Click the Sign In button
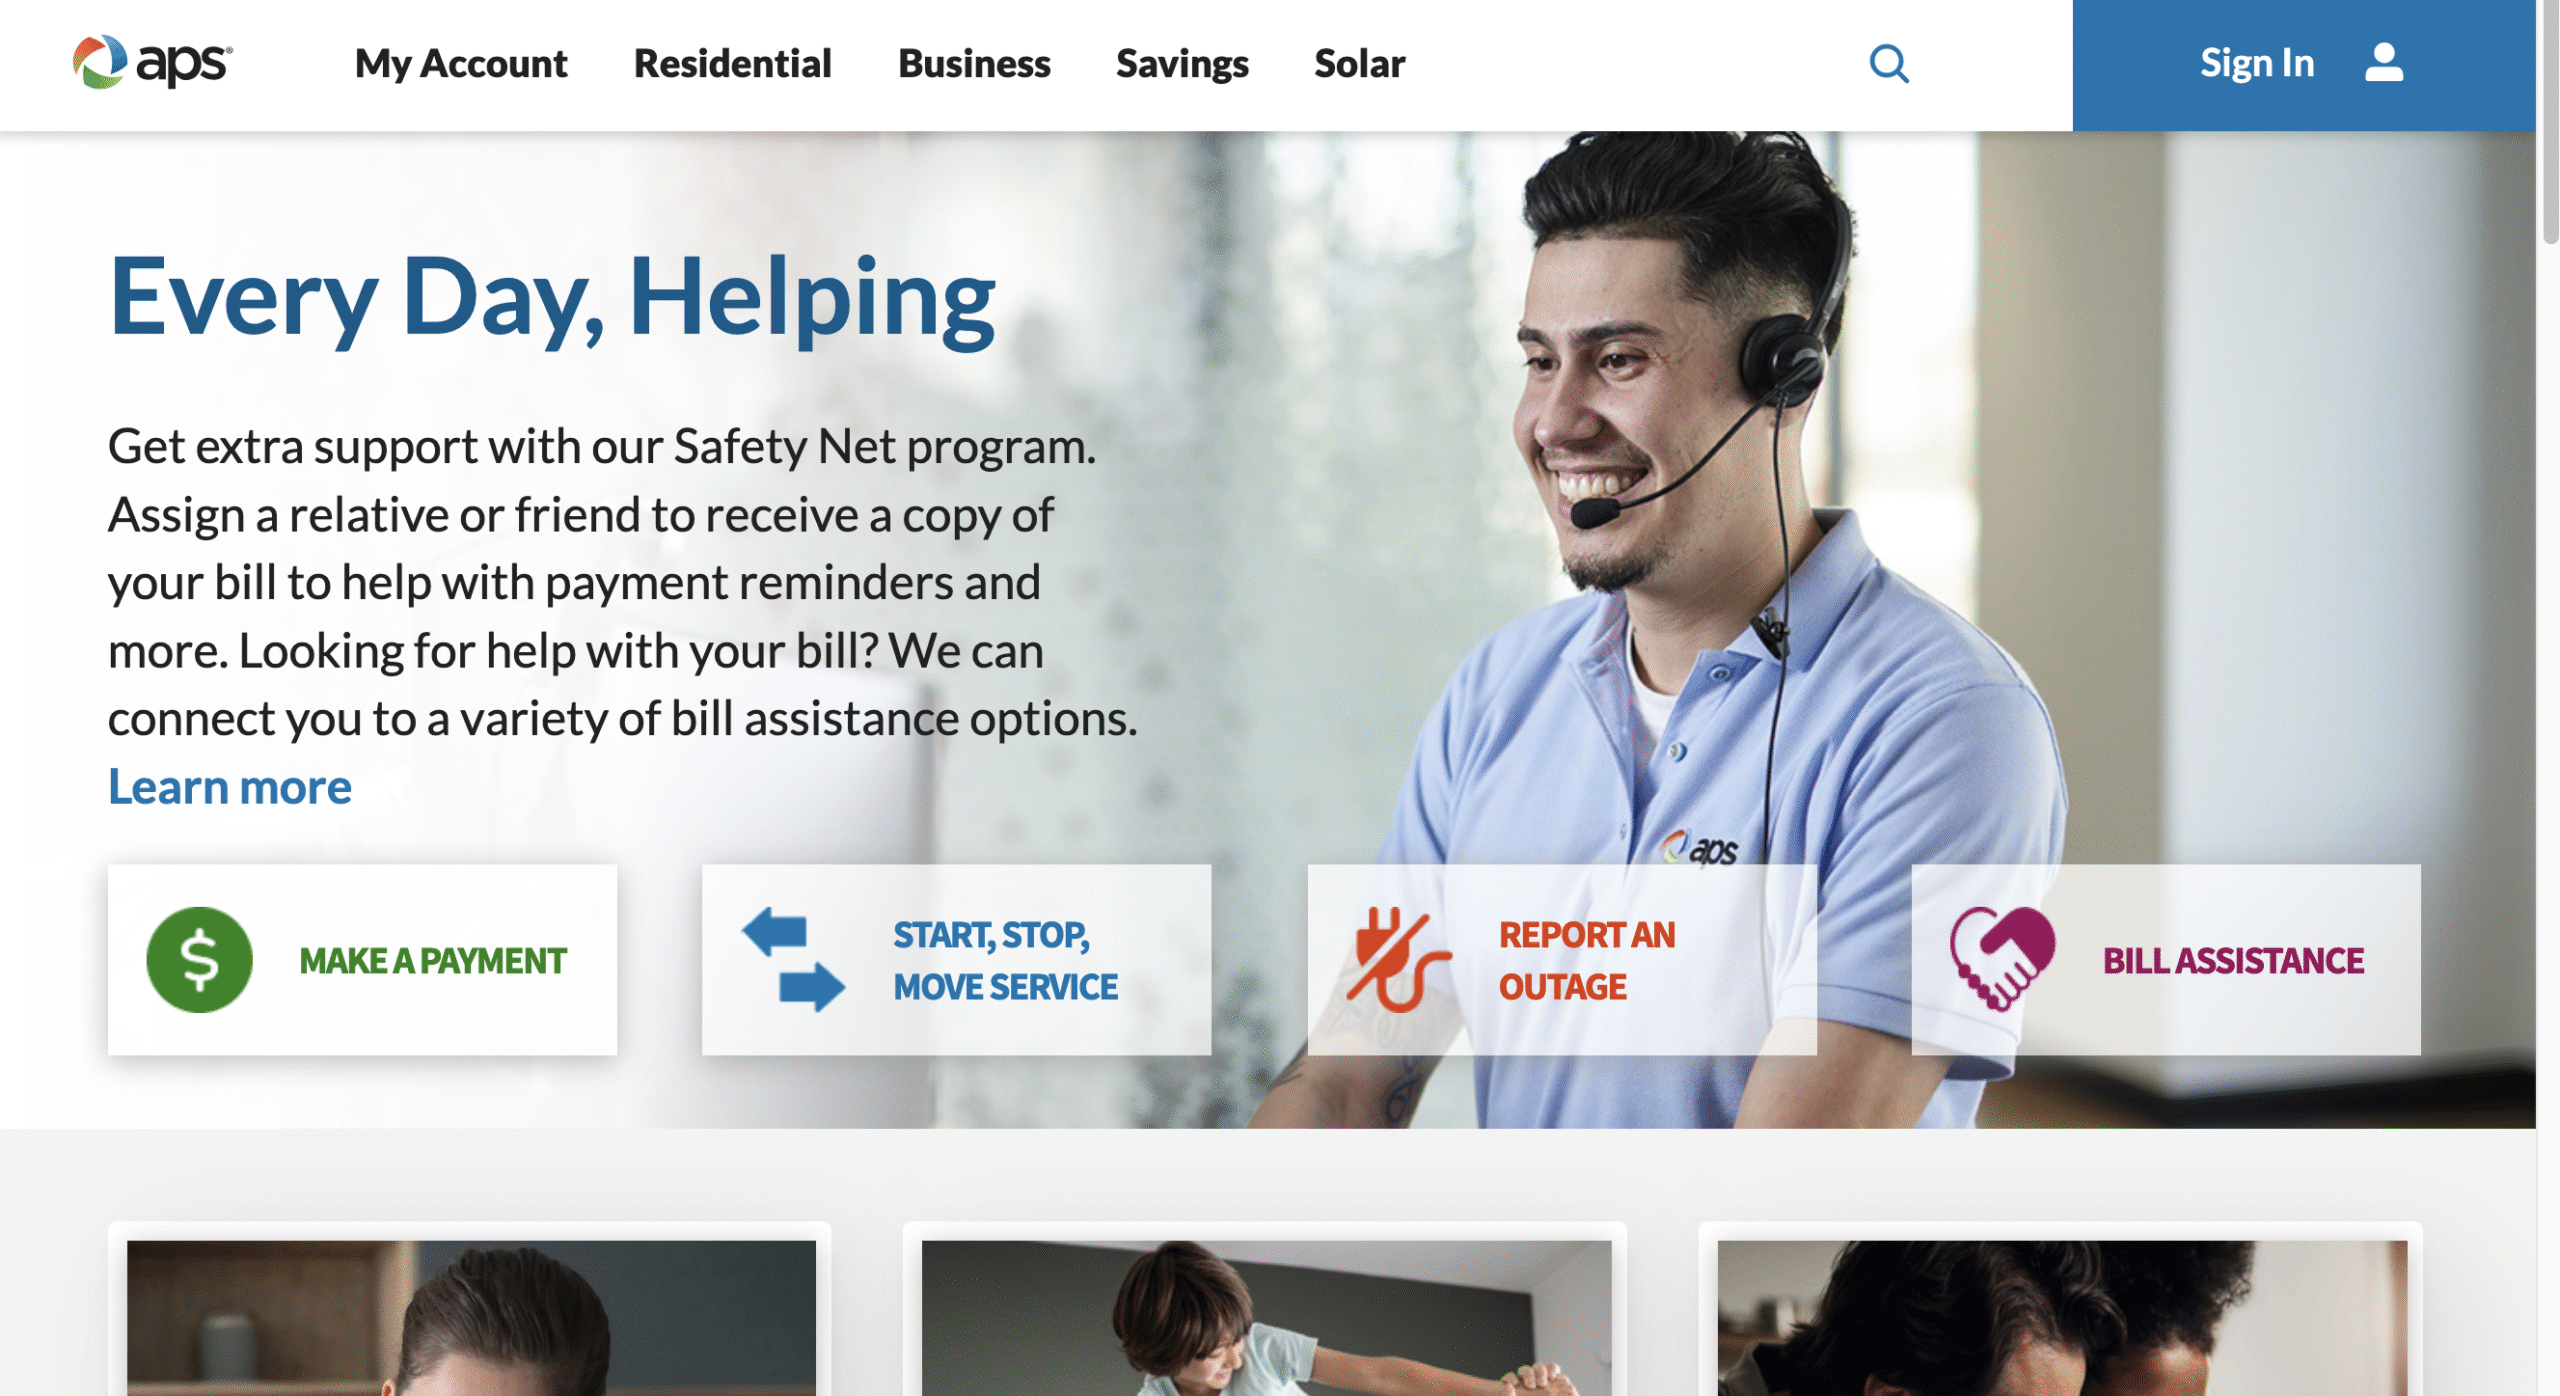Image resolution: width=2560 pixels, height=1396 pixels. coord(2303,65)
